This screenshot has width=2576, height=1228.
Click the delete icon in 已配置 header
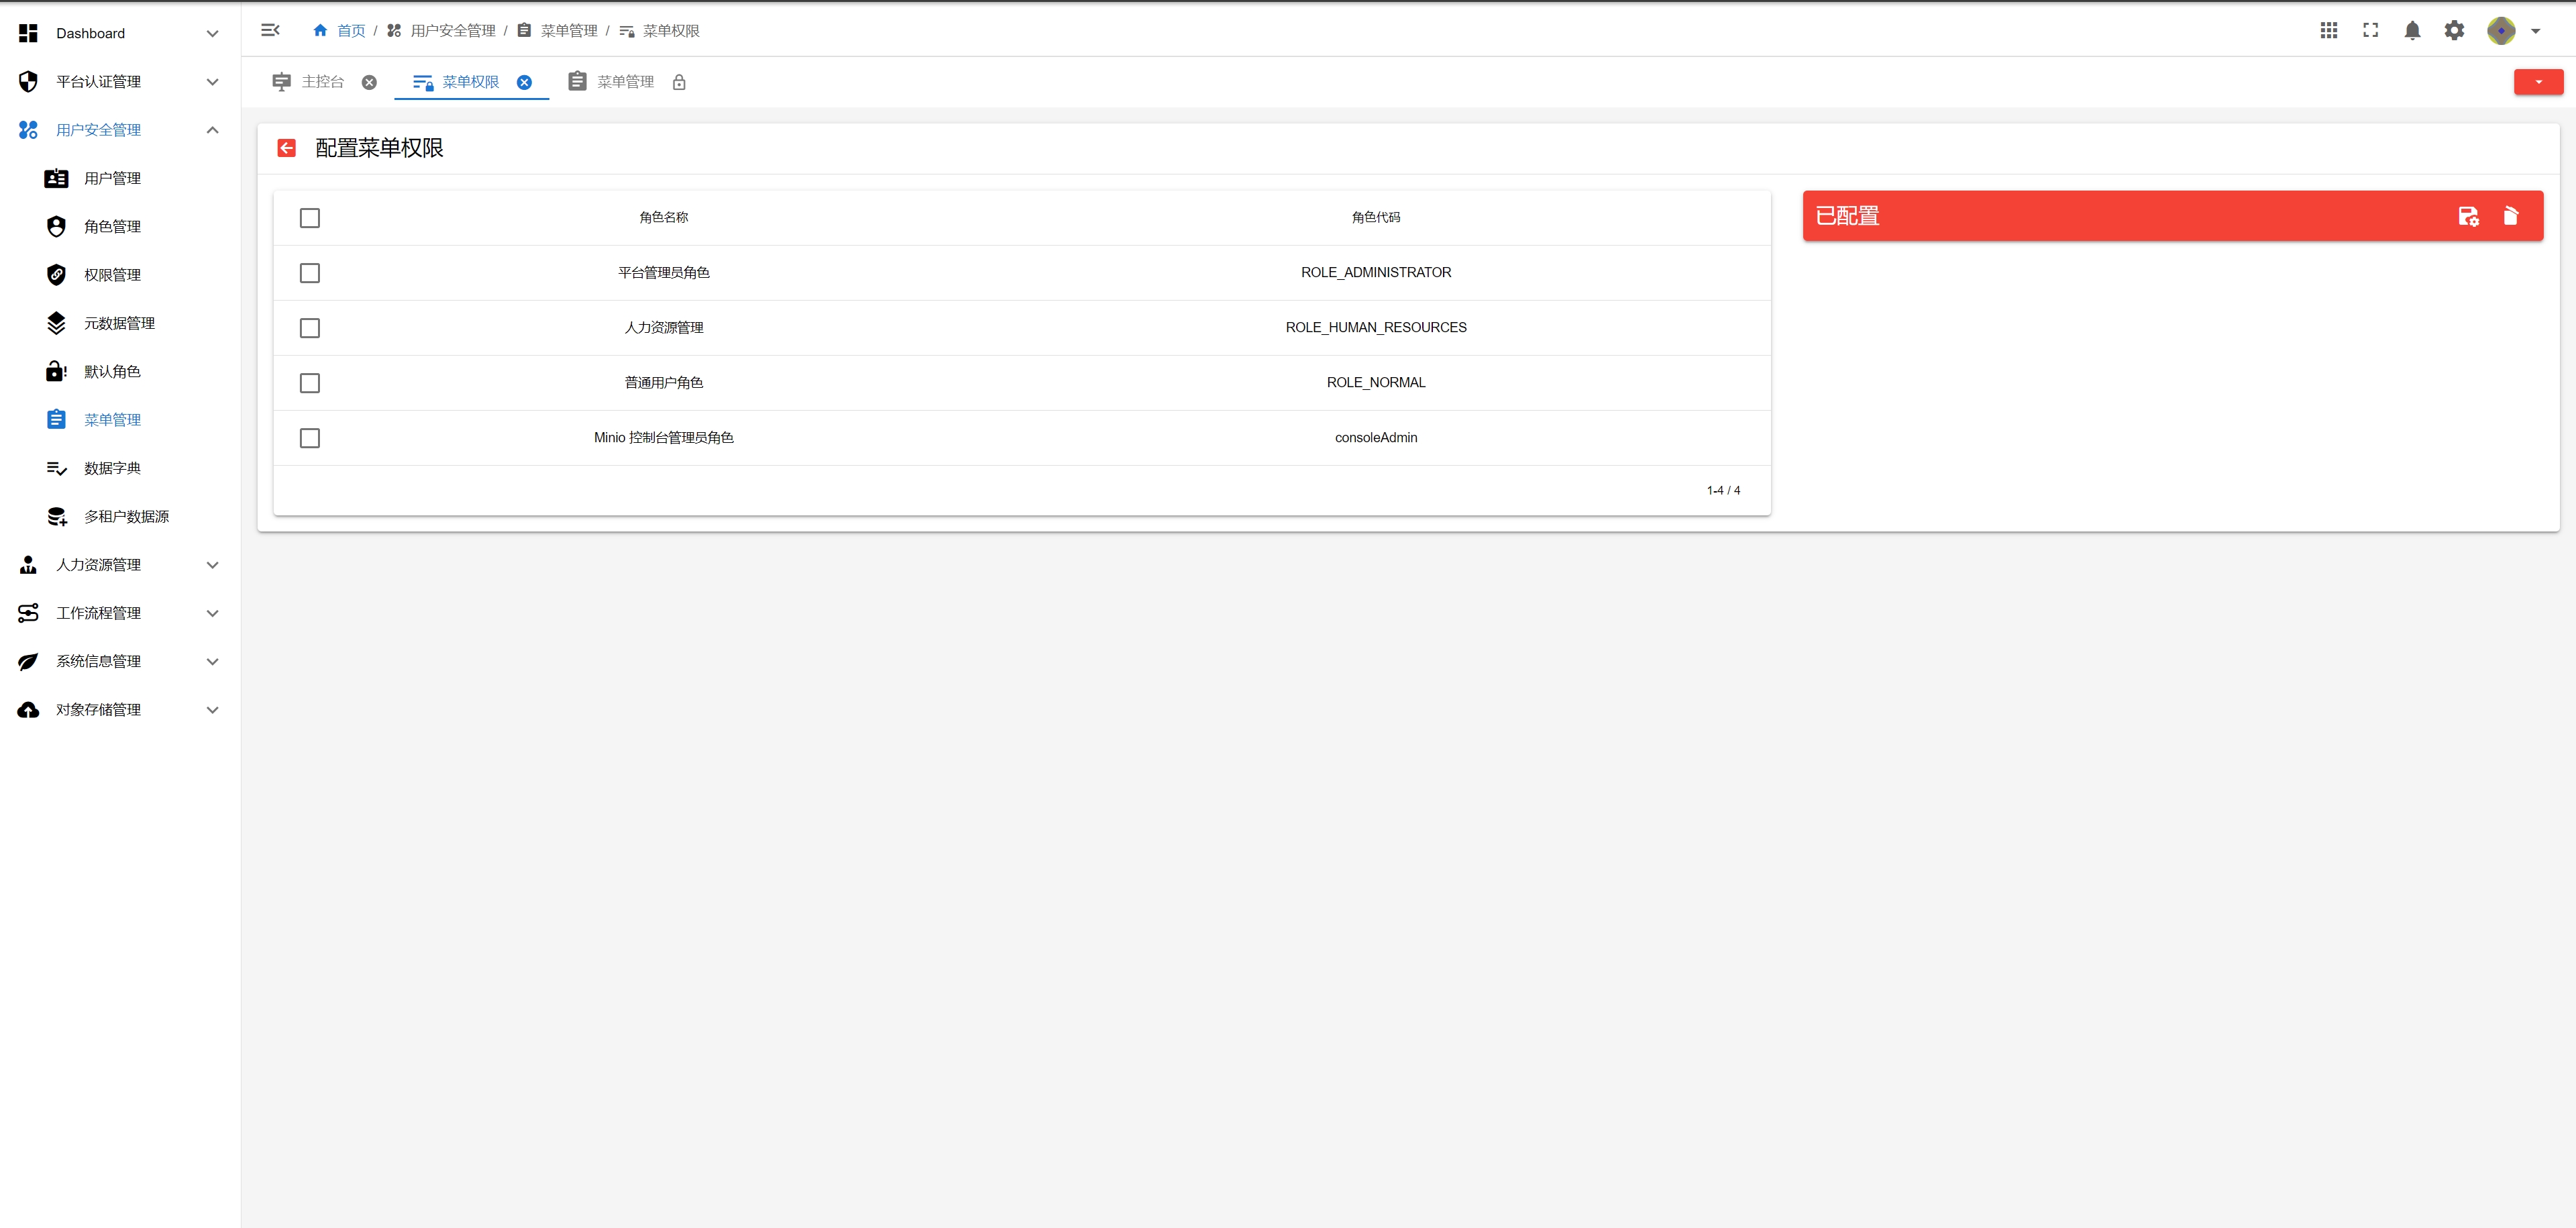[2510, 216]
